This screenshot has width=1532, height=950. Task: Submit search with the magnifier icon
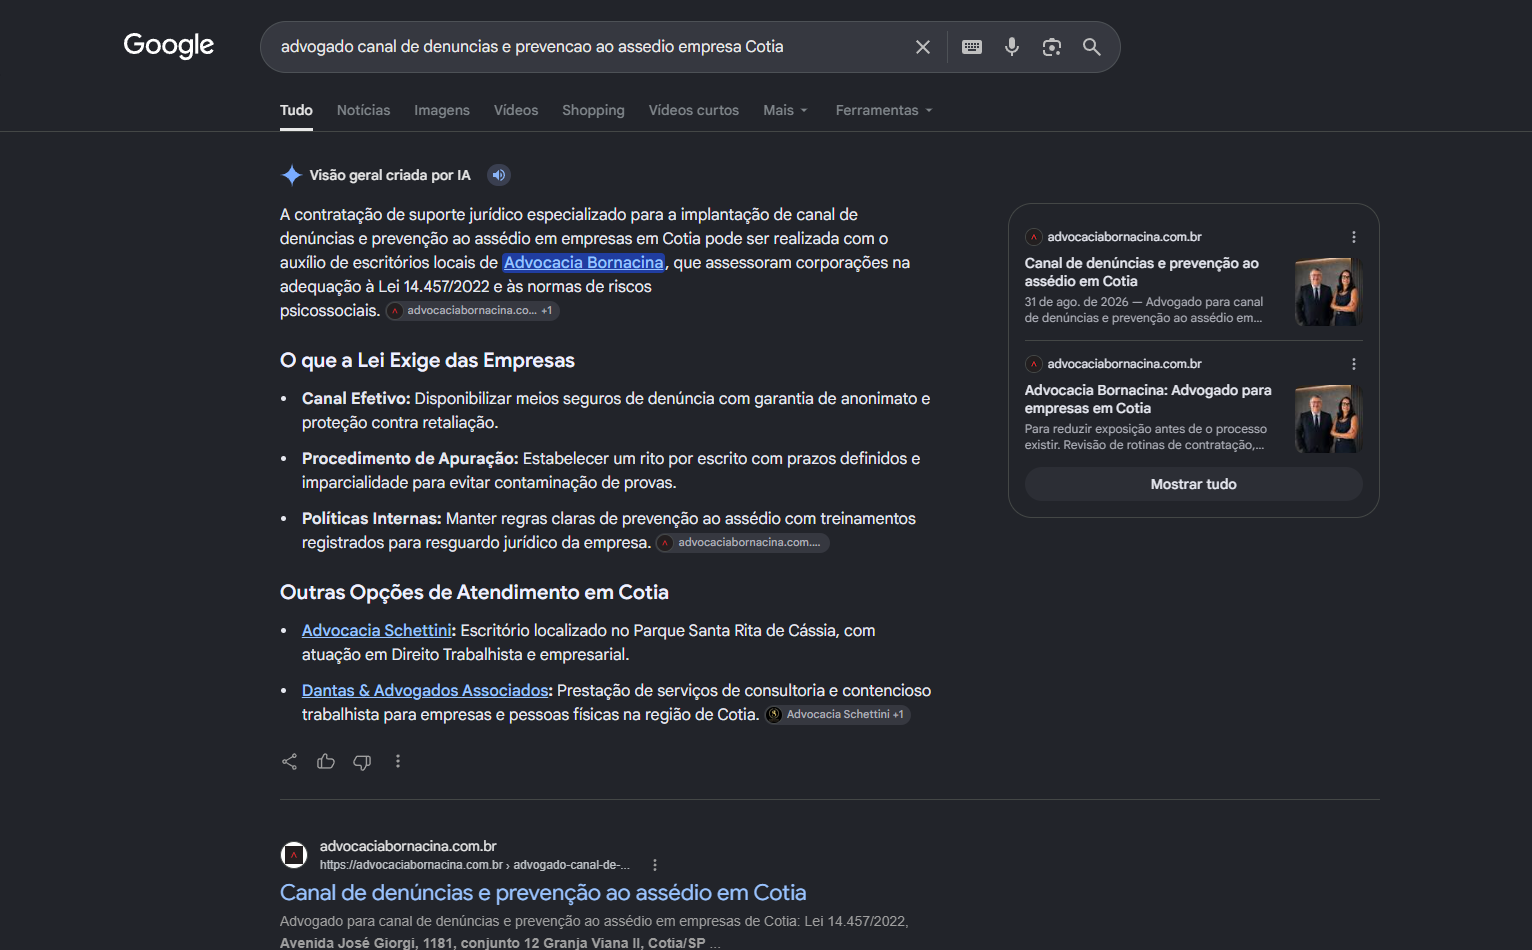1092,47
